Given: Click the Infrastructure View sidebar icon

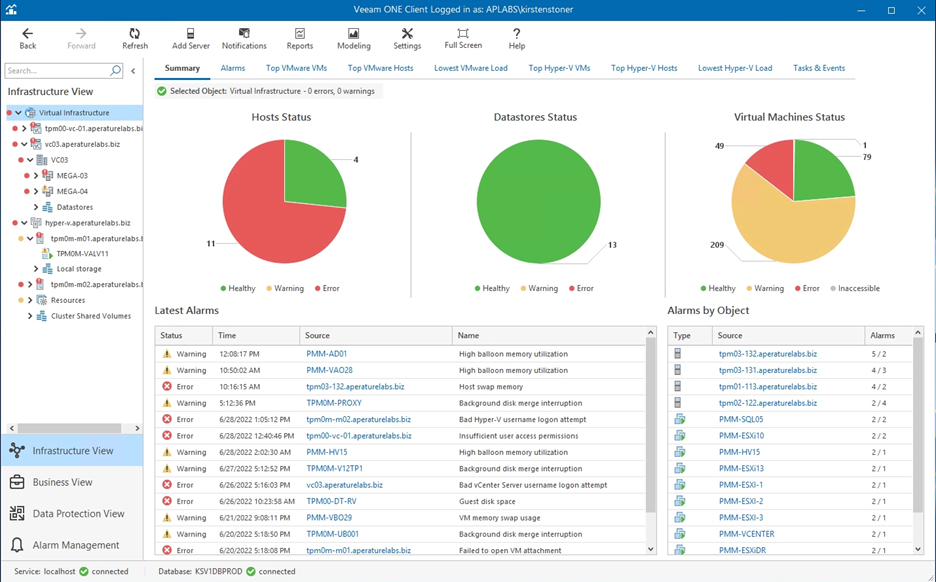Looking at the screenshot, I should tap(17, 451).
